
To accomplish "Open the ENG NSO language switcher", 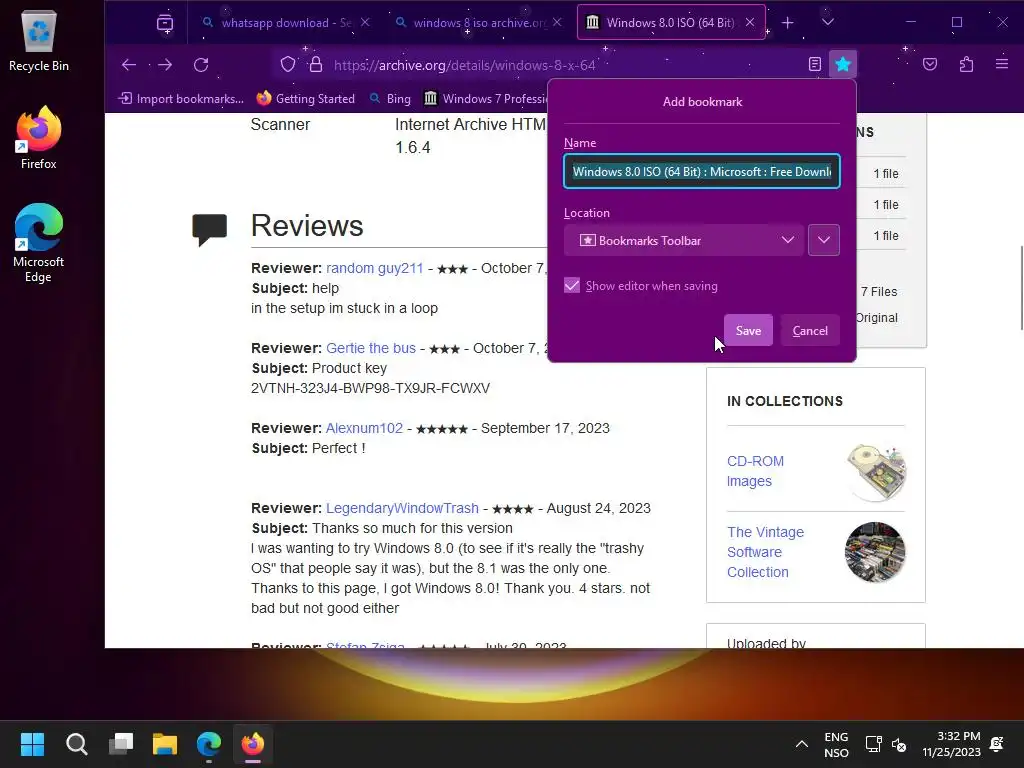I will click(836, 744).
